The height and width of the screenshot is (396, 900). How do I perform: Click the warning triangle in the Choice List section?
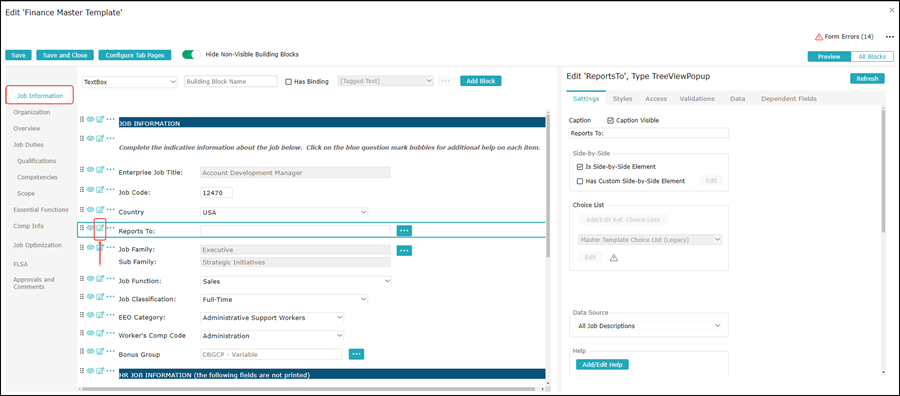pos(614,258)
